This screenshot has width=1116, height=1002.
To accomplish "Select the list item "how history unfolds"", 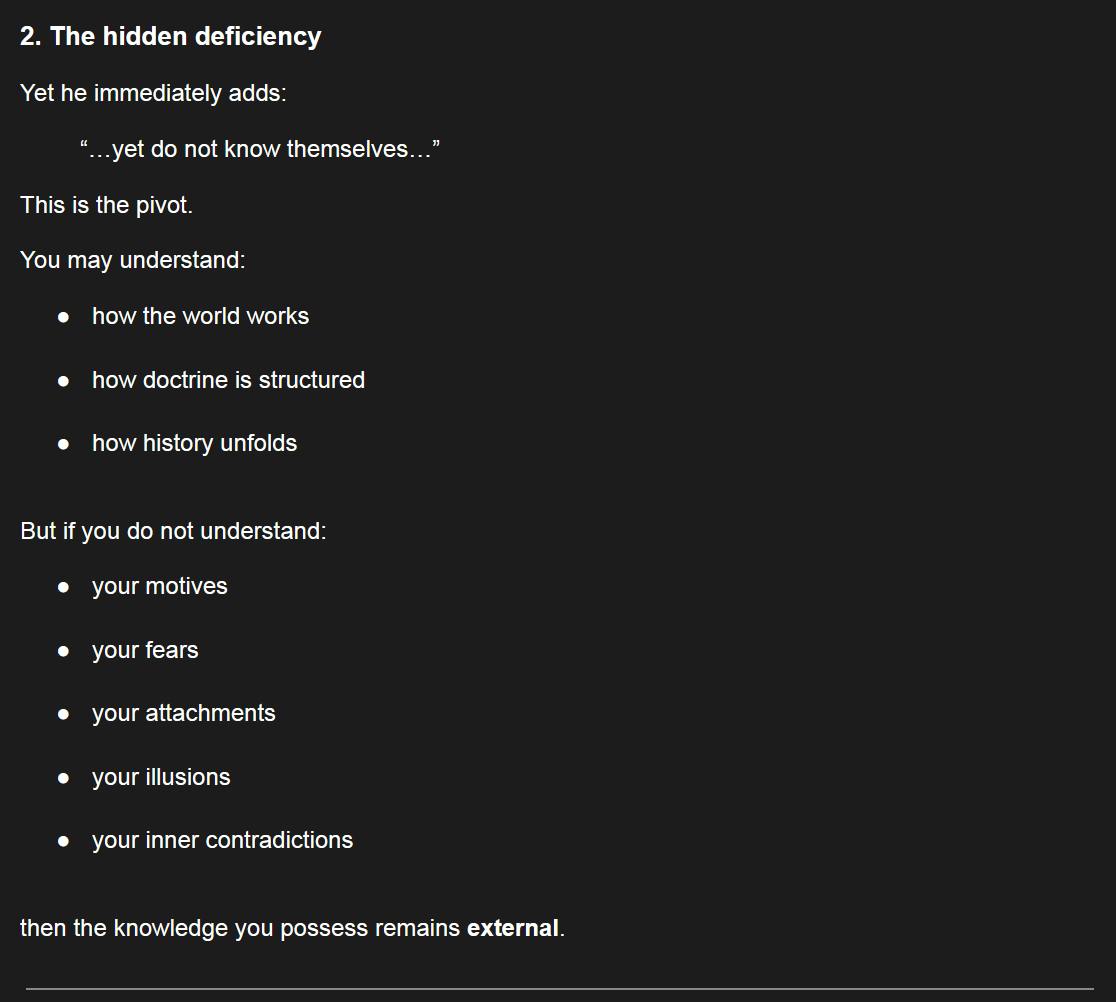I will click(x=194, y=443).
